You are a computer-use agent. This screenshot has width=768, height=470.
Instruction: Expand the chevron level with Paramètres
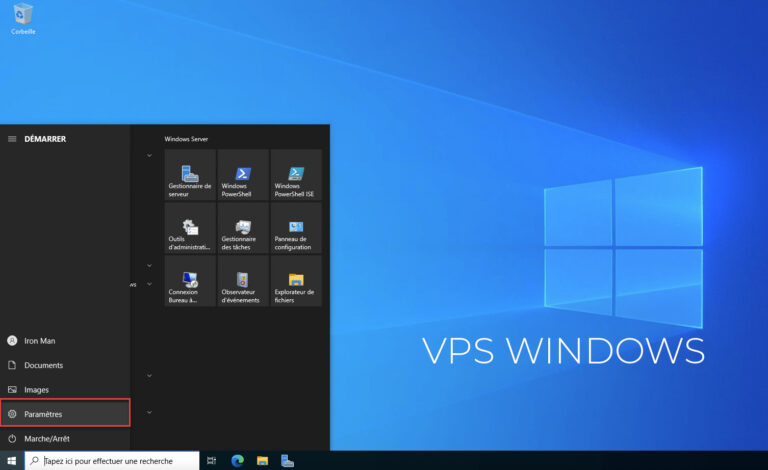point(149,413)
